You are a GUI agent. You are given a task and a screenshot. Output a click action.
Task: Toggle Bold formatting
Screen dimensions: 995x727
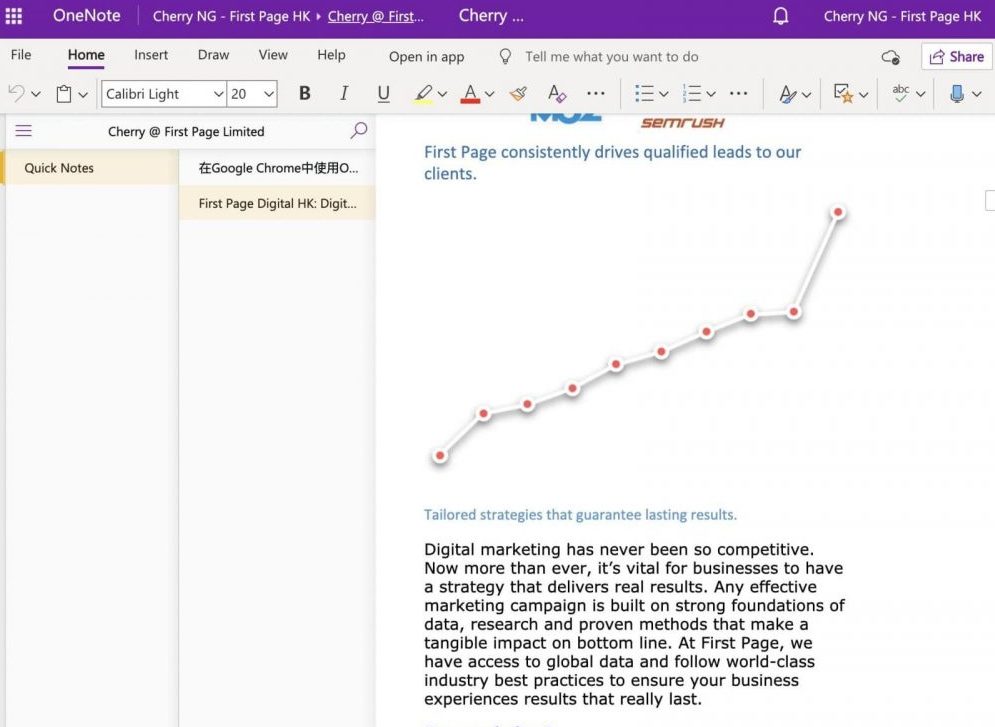click(x=305, y=93)
